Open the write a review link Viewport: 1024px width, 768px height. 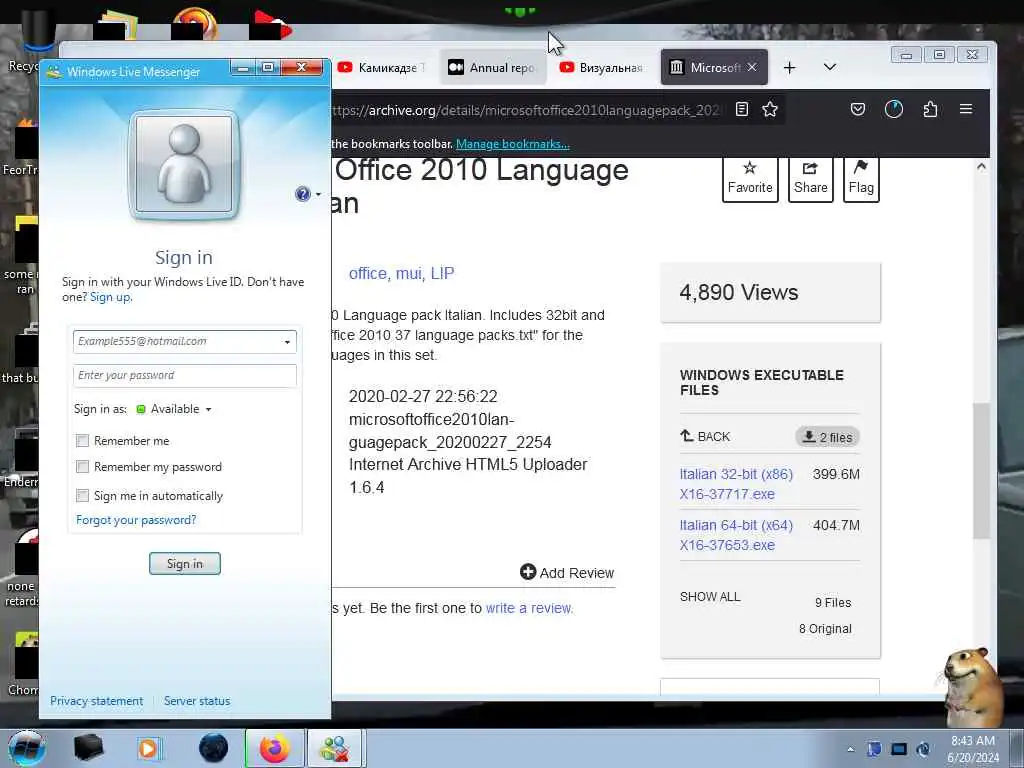point(529,608)
